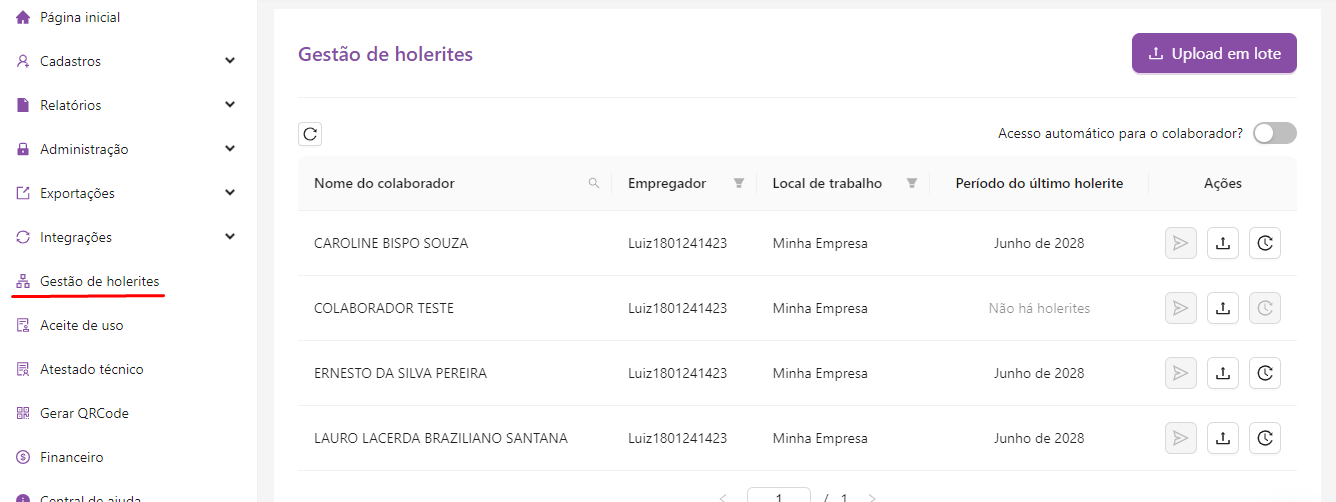Click the filter icon in the Empregador column
Viewport: 1336px width, 502px height.
(739, 183)
